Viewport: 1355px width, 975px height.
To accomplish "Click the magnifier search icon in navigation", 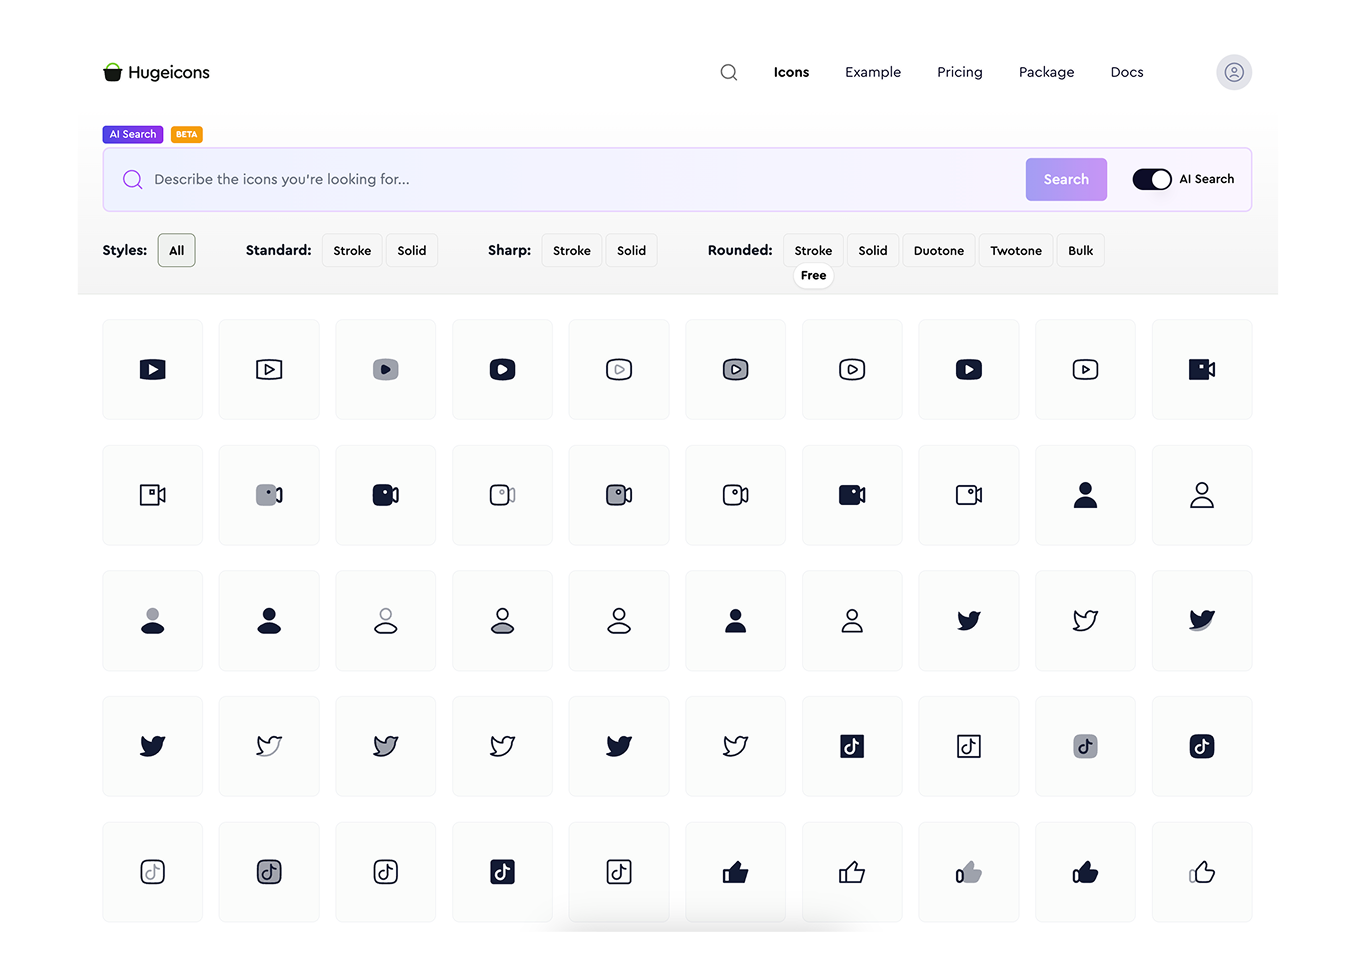I will coord(729,72).
